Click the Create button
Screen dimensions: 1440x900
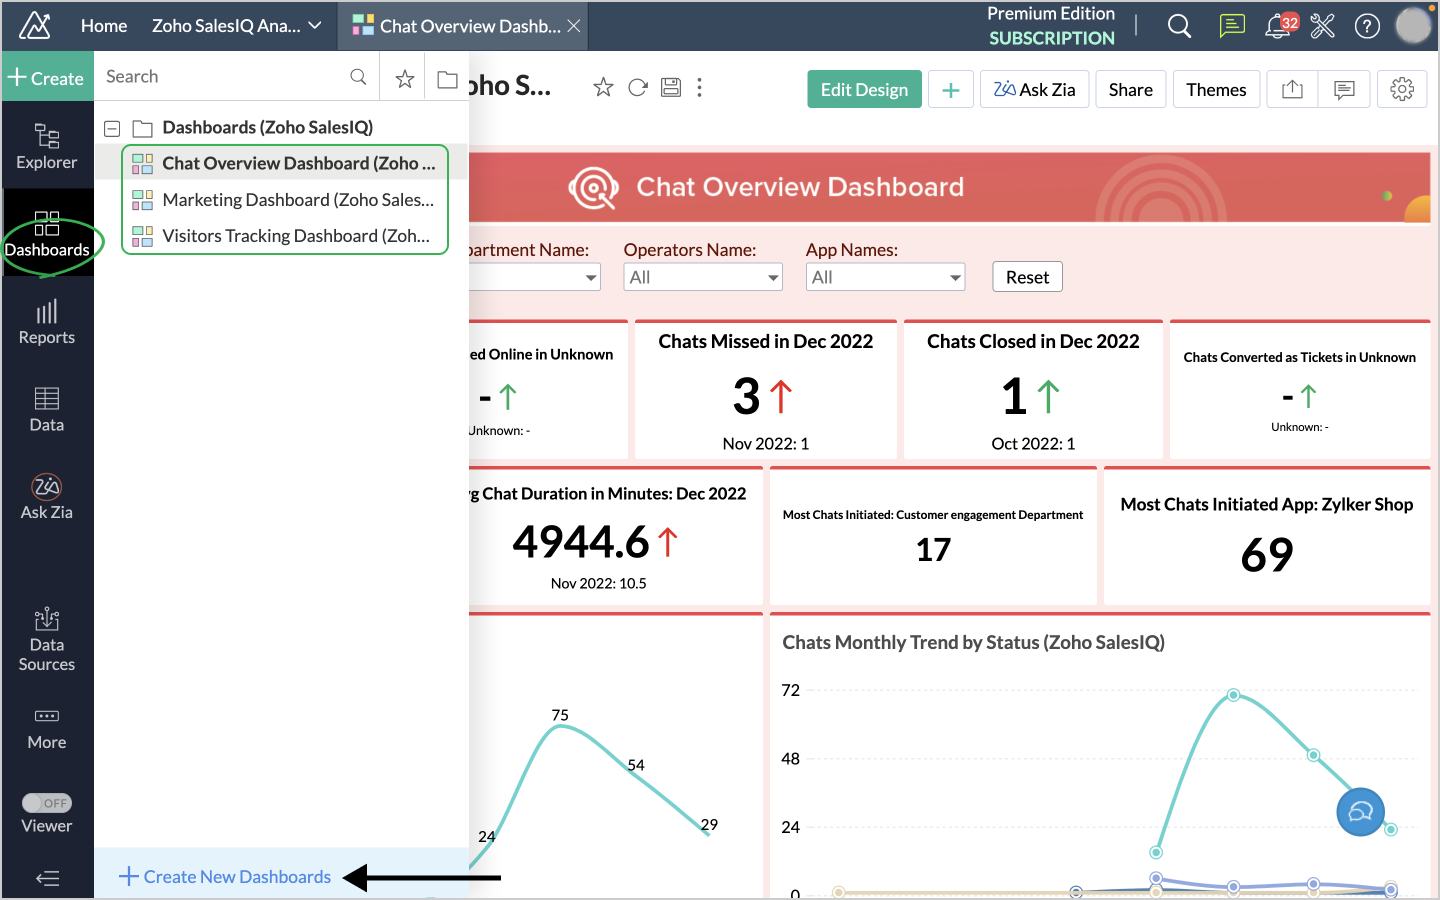point(47,78)
